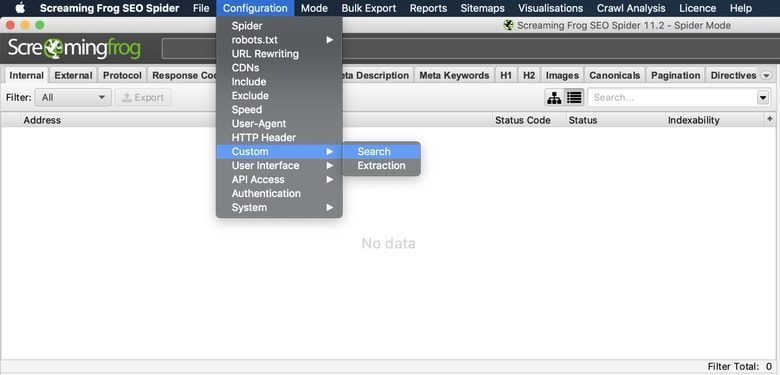The height and width of the screenshot is (375, 780).
Task: Expand the User Interface submenu
Action: (x=279, y=166)
